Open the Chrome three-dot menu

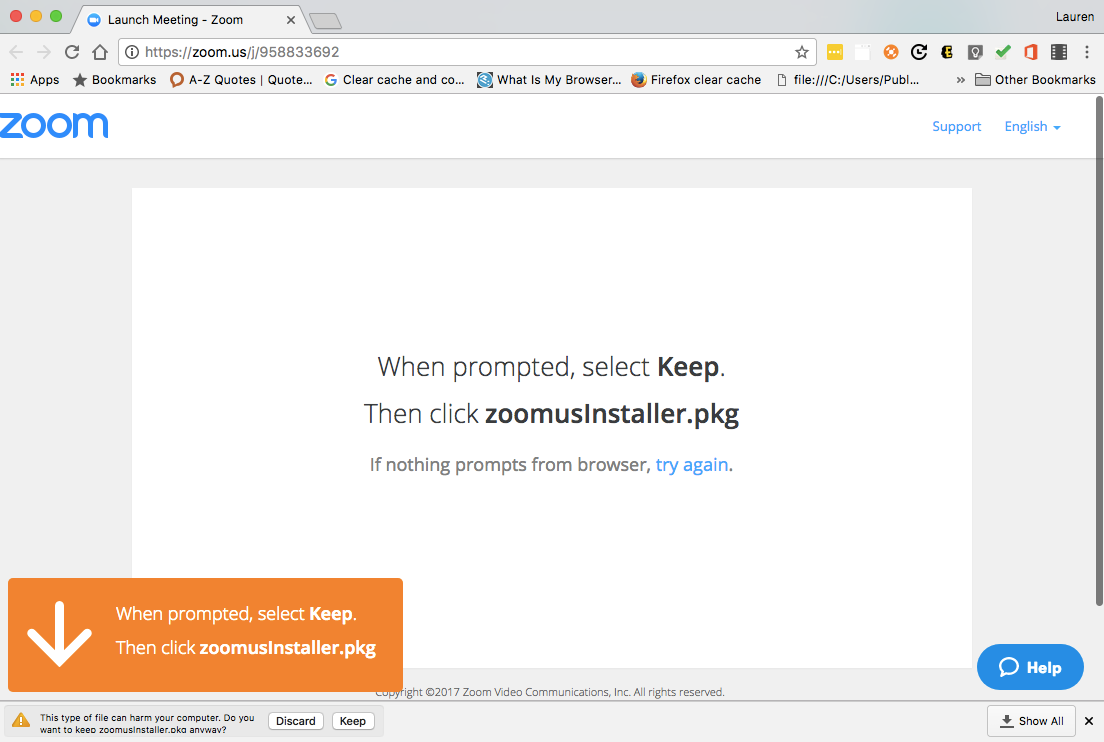point(1087,52)
